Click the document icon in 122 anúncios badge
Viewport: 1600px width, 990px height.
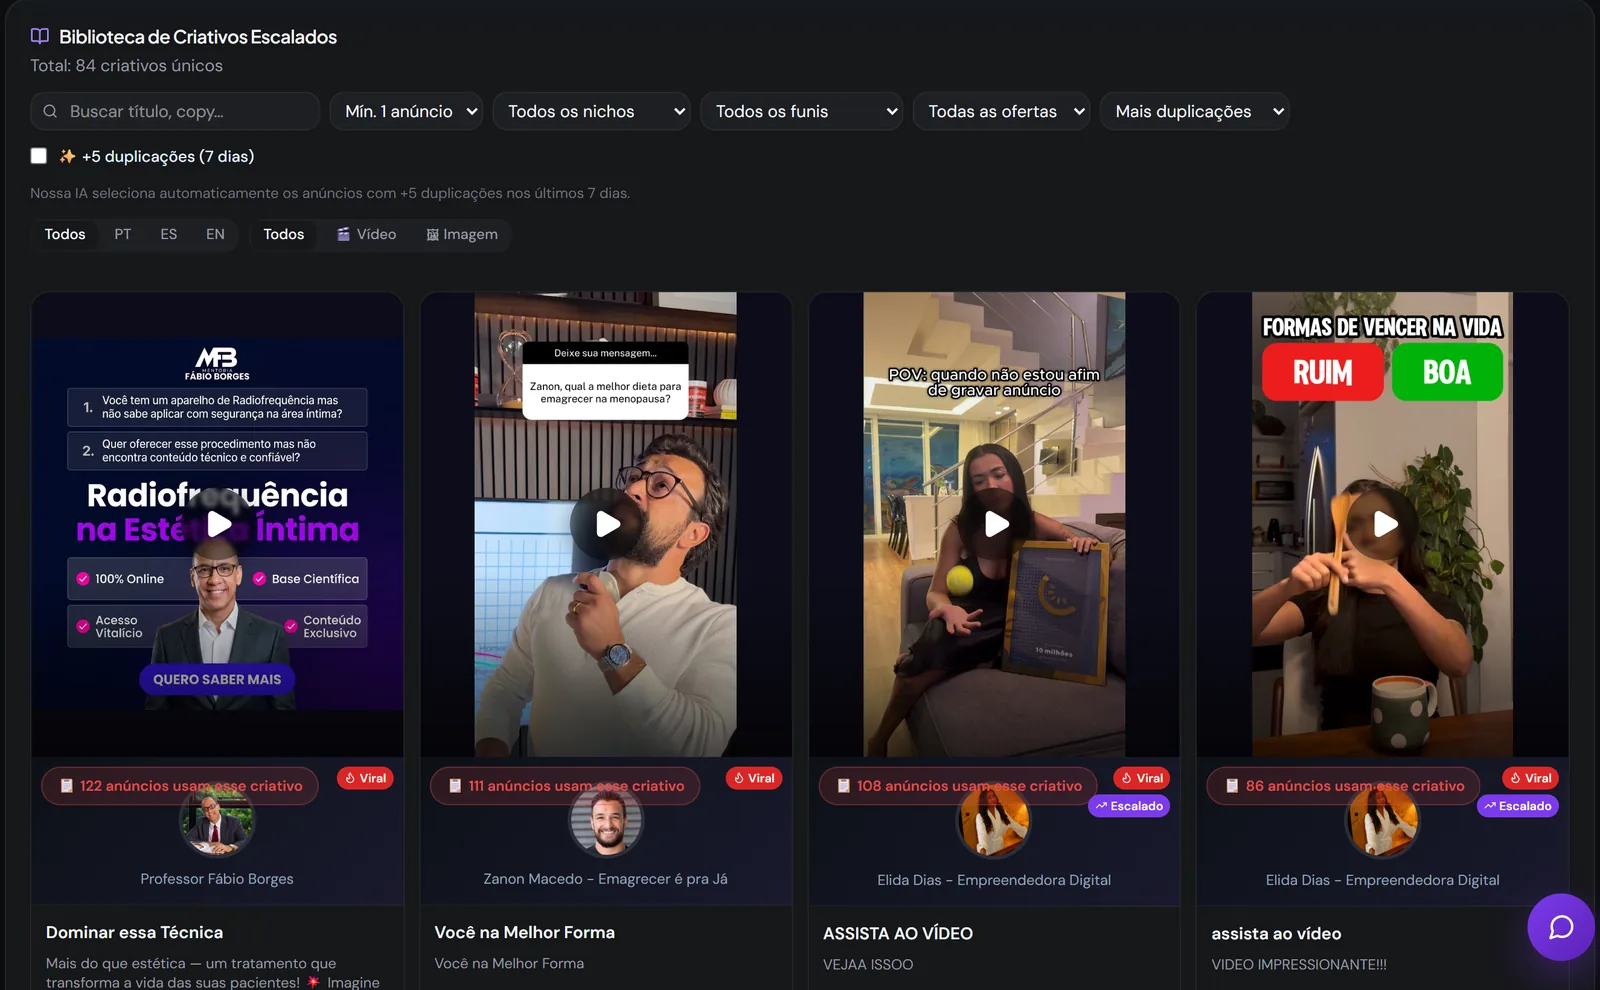coord(67,786)
